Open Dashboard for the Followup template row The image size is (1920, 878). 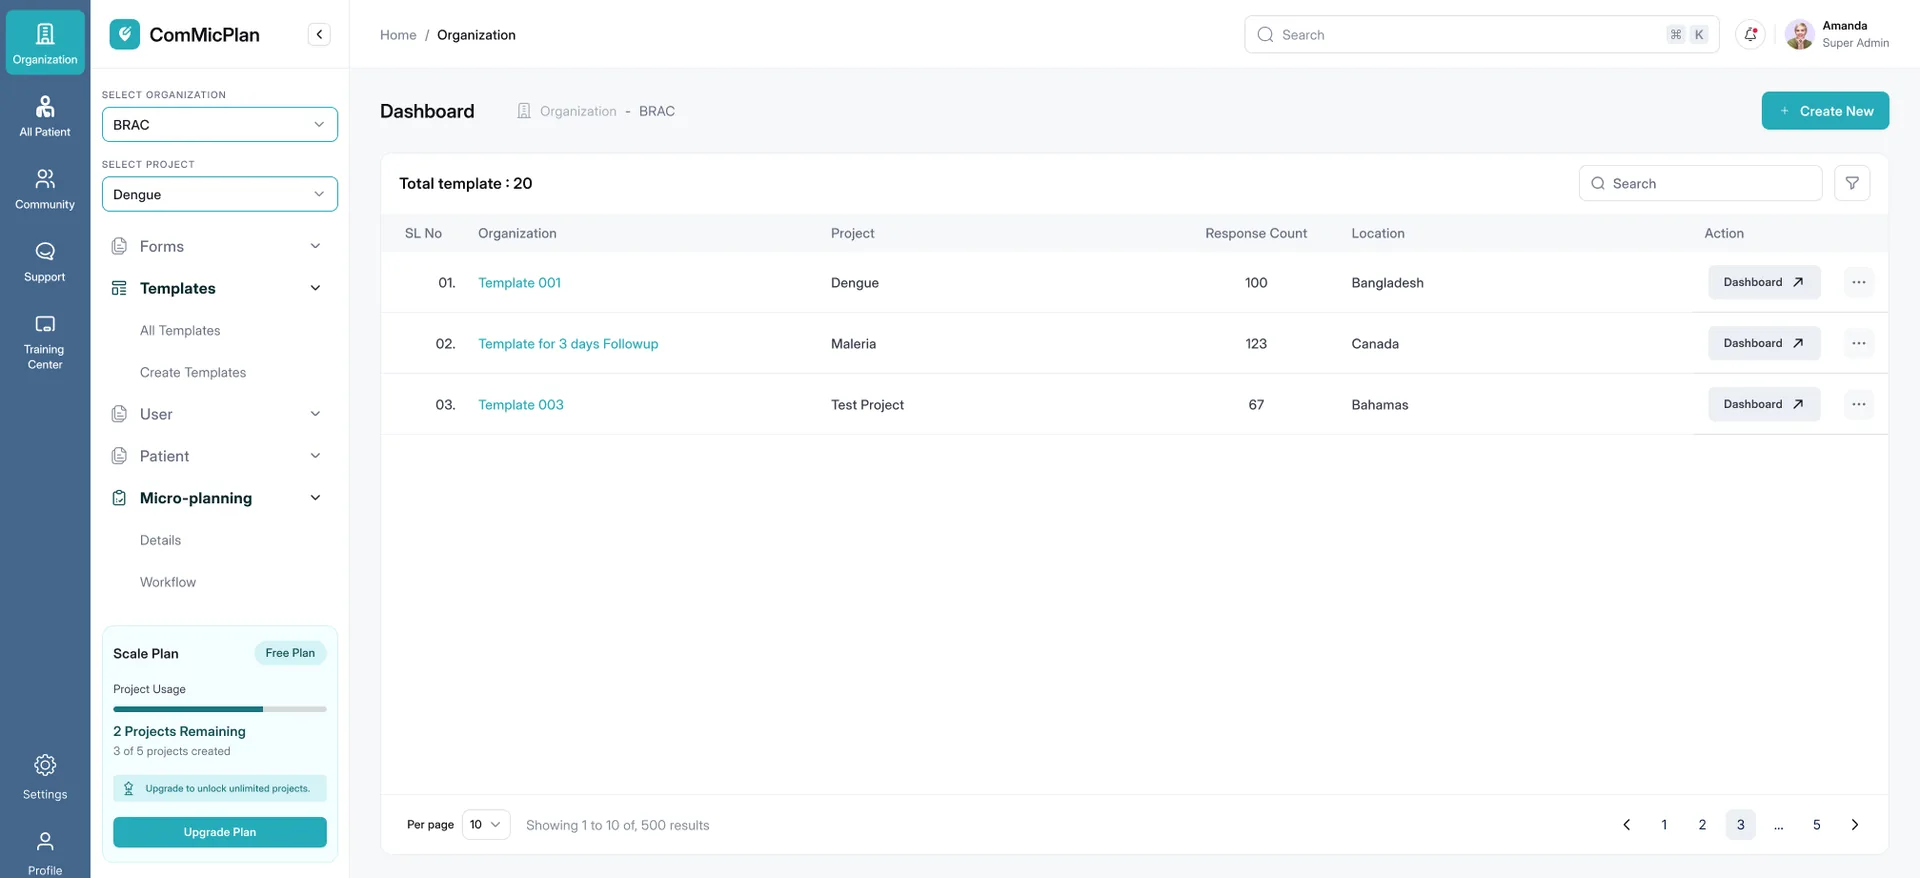pos(1764,343)
